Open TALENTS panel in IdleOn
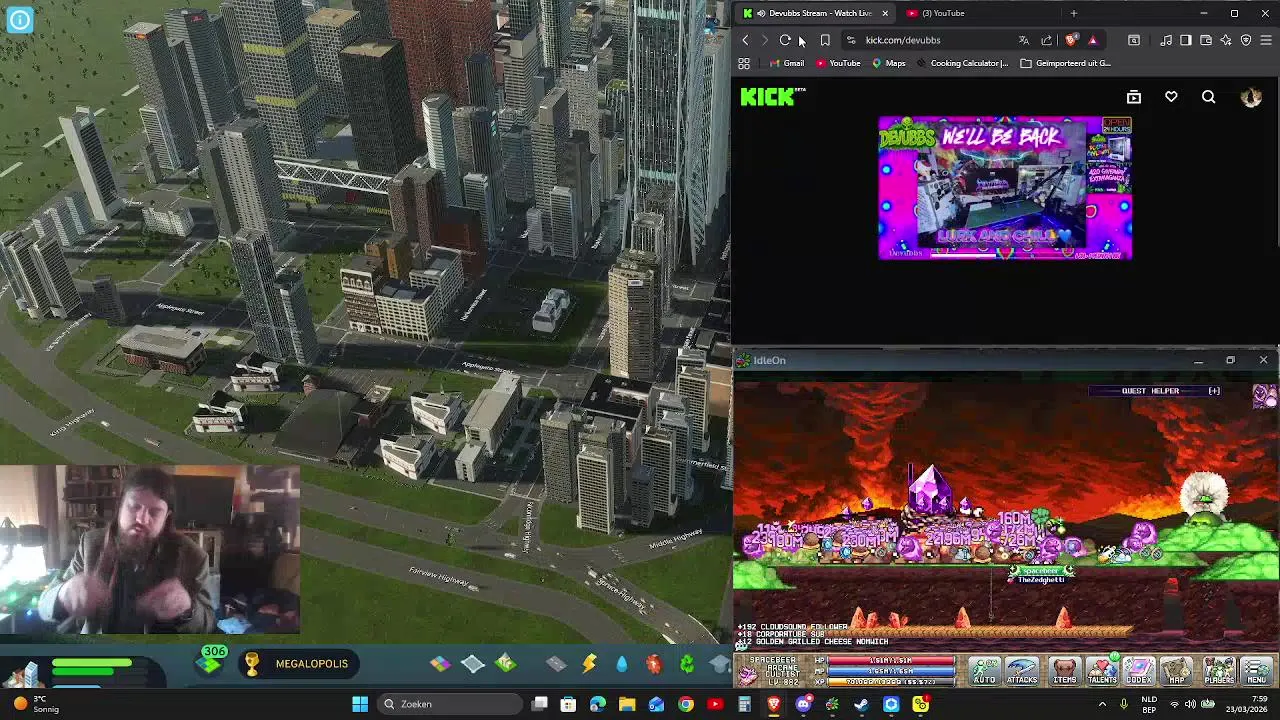This screenshot has height=720, width=1280. (1102, 670)
